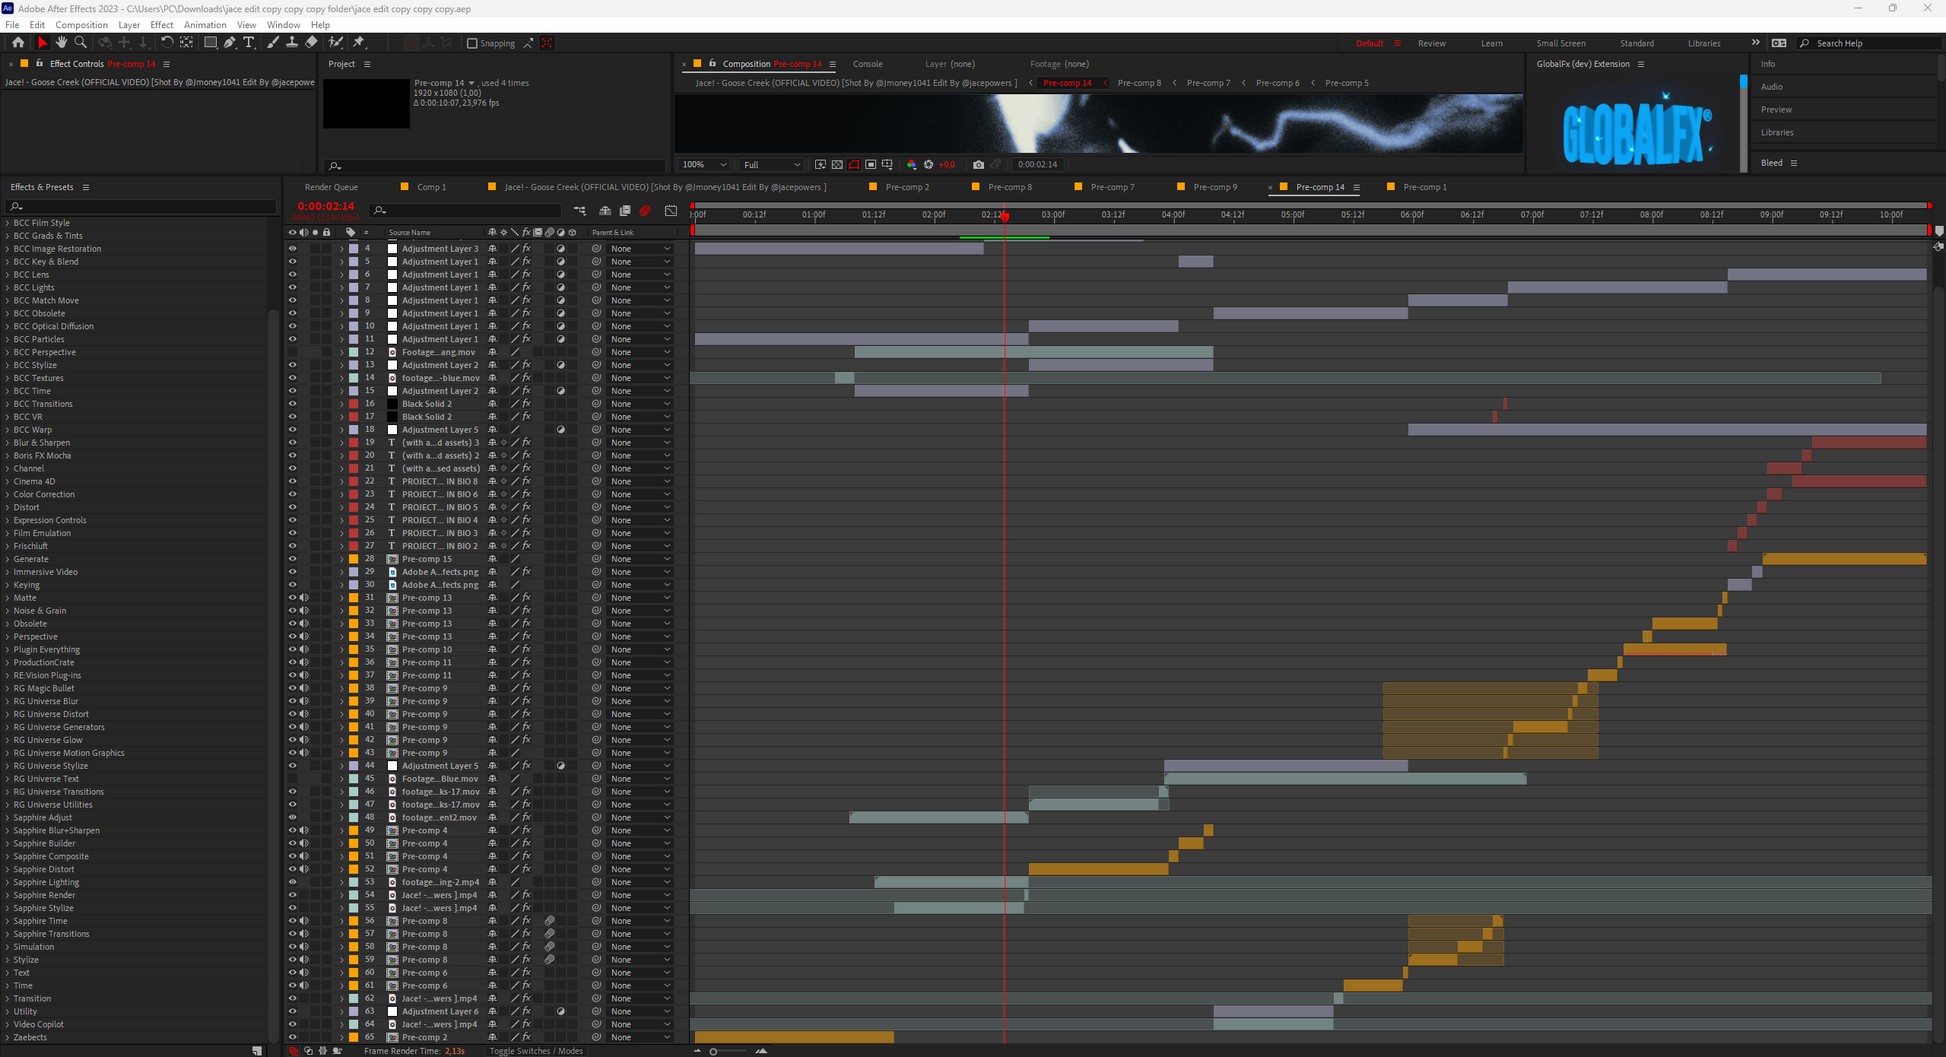
Task: Hide Pre-comp 2 layer 65 eye
Action: click(293, 1037)
